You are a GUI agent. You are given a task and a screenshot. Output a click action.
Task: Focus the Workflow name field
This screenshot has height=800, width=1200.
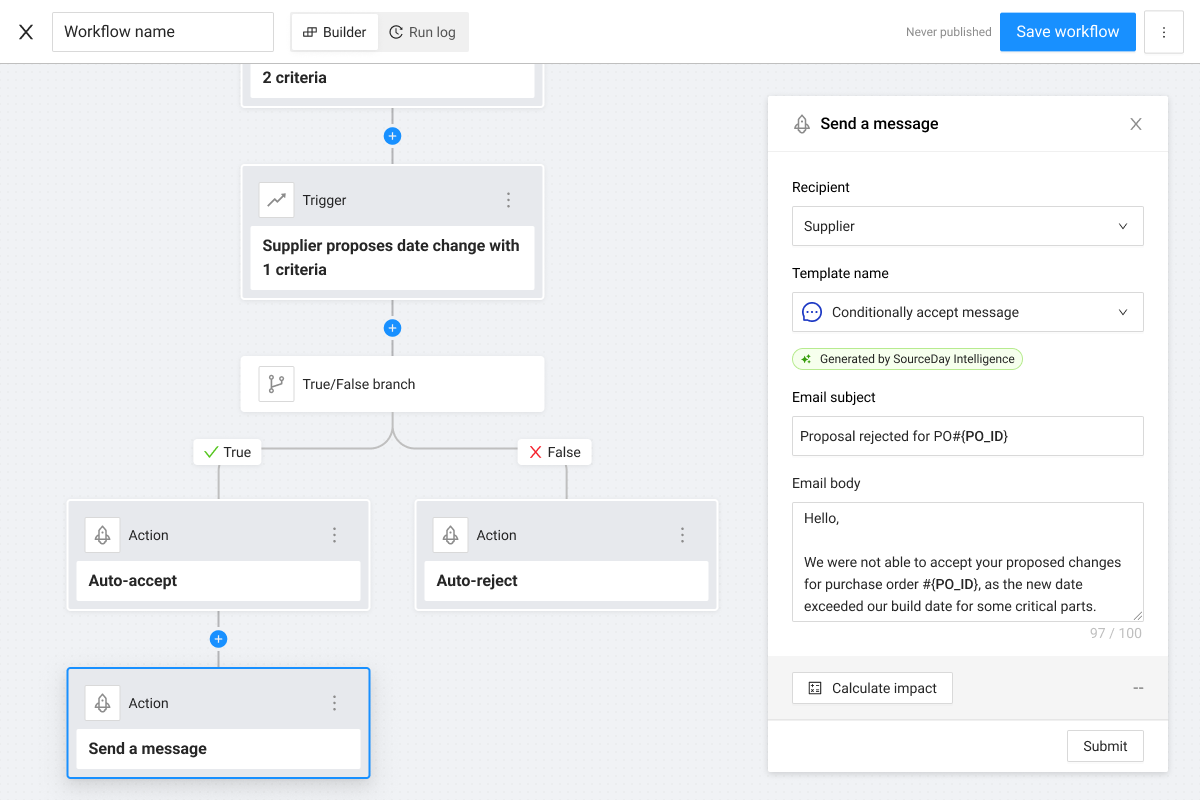(x=163, y=32)
